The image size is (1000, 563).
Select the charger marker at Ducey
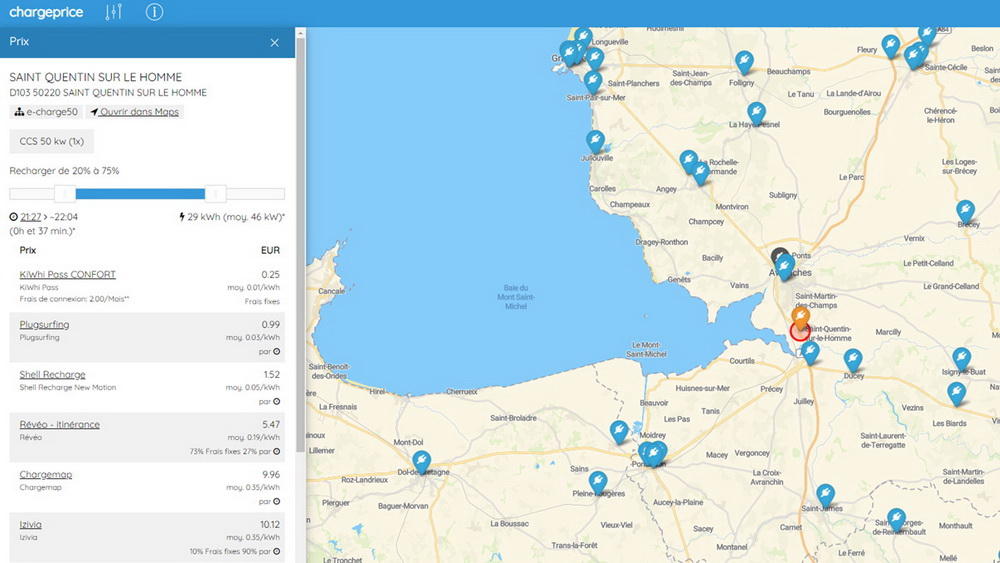click(853, 360)
